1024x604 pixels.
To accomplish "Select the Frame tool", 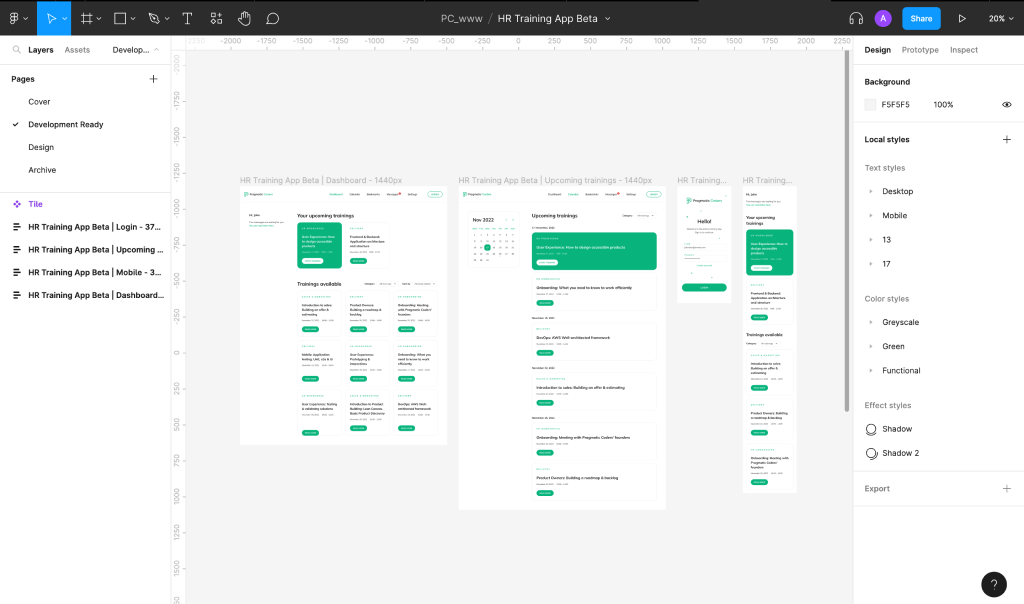I will 85,17.
